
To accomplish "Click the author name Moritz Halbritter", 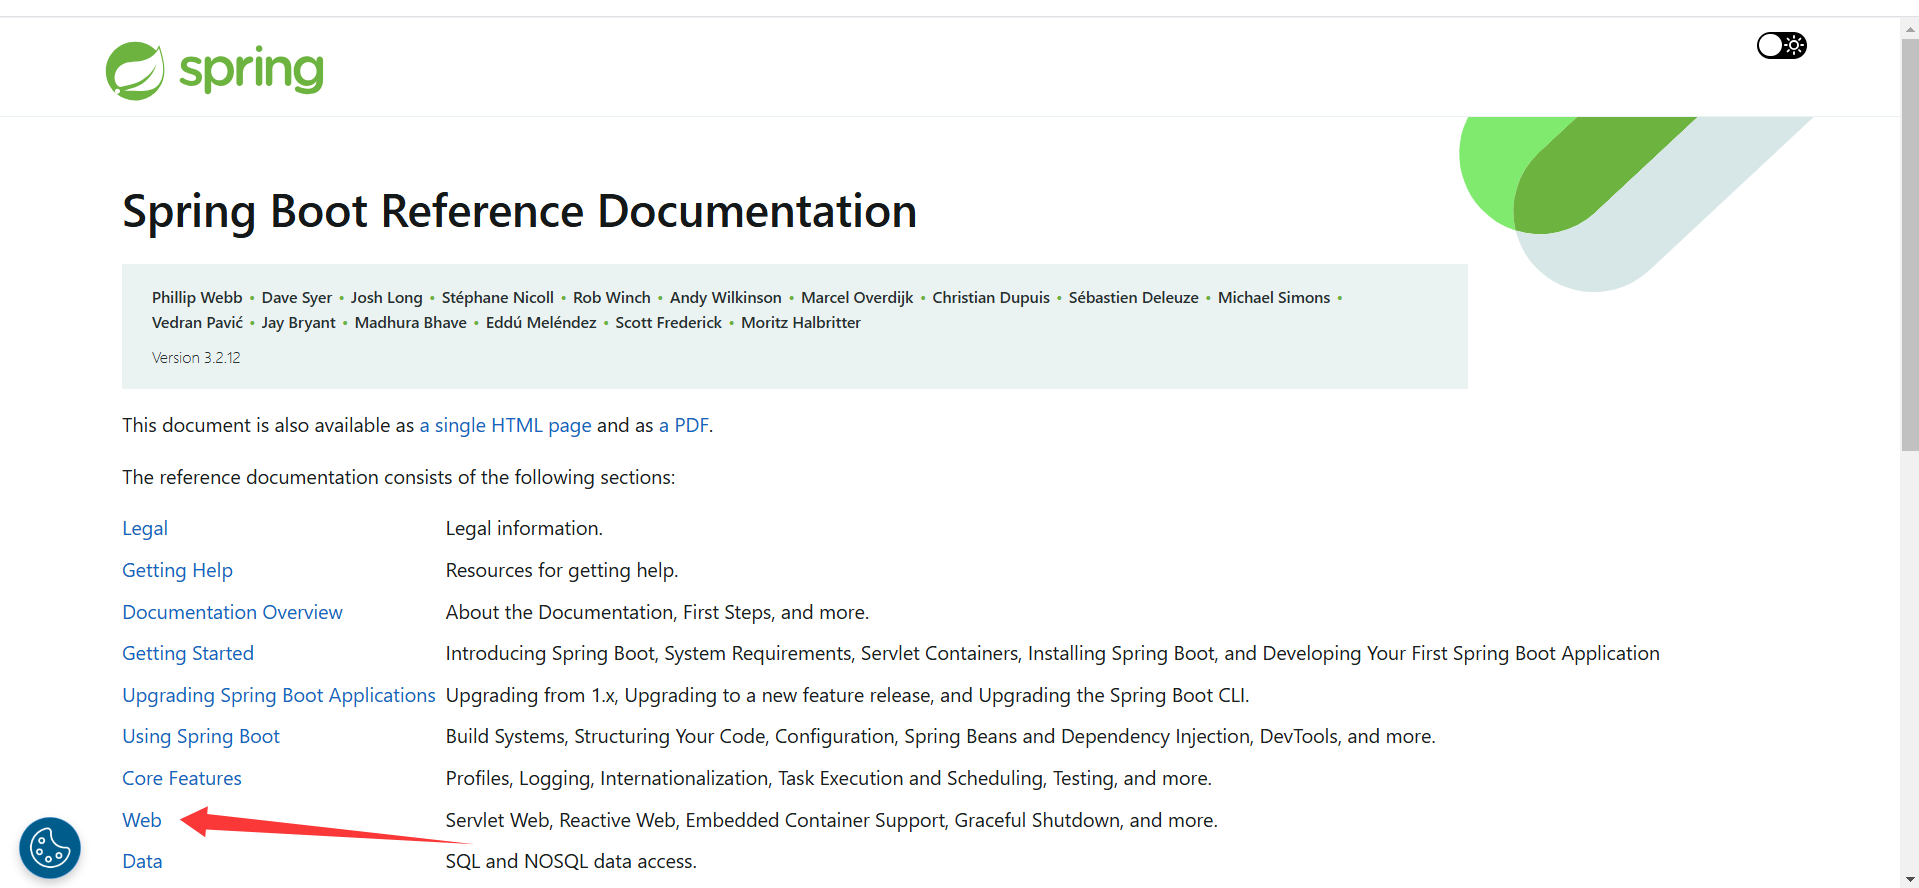I will point(801,322).
